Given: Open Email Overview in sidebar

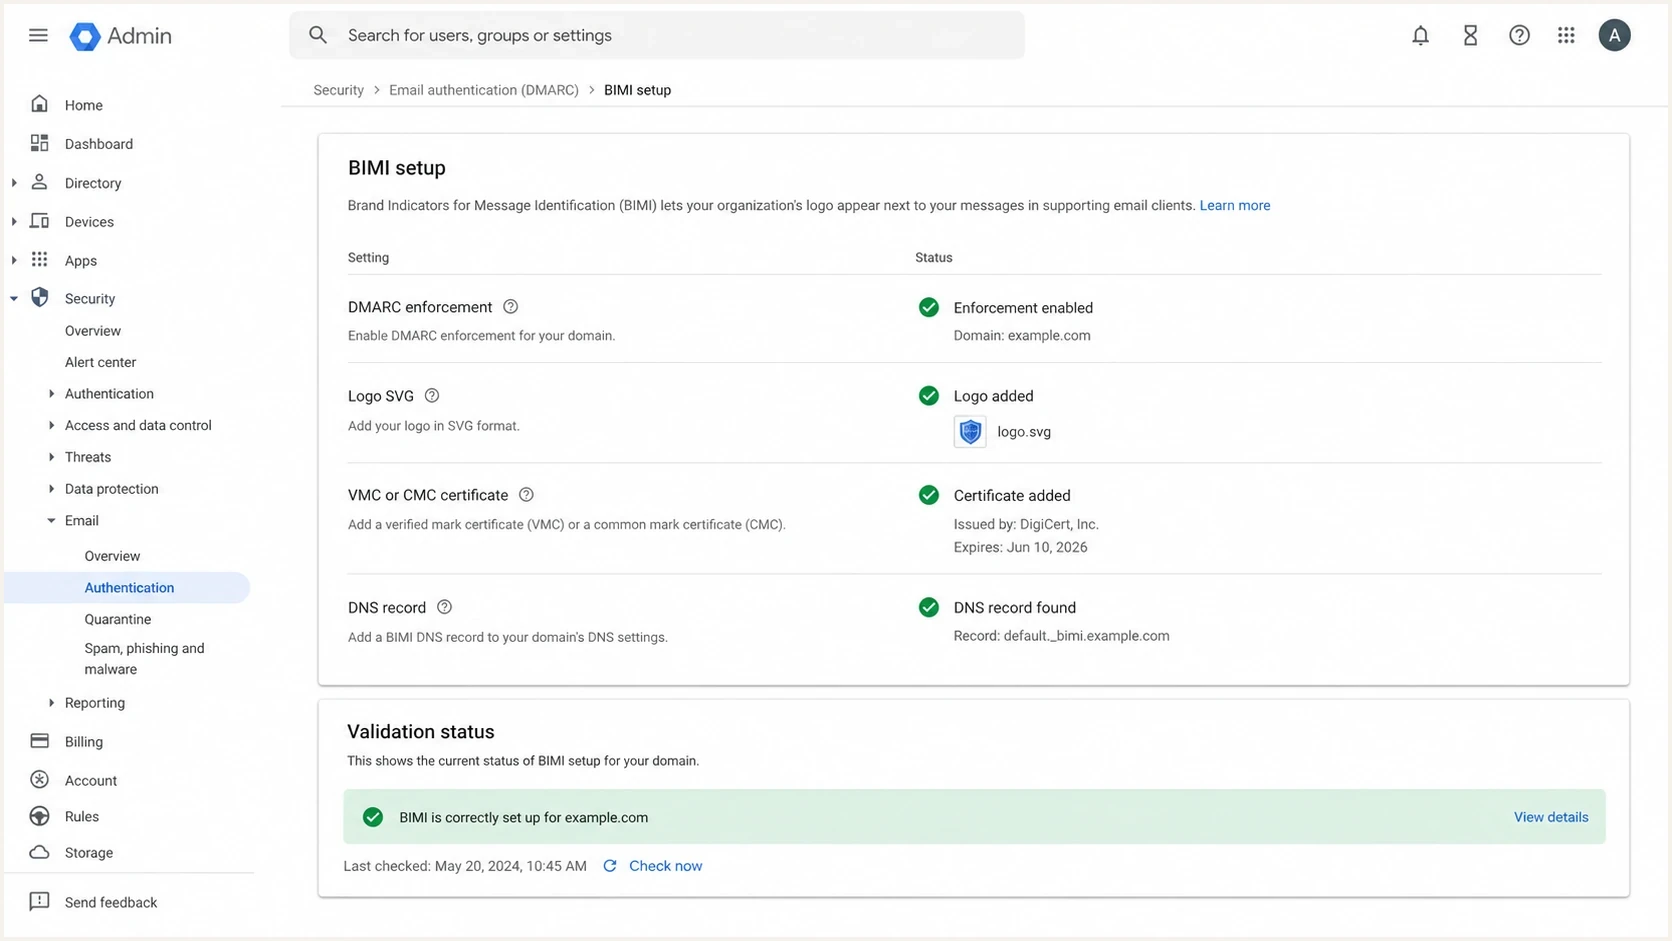Looking at the screenshot, I should tap(112, 556).
